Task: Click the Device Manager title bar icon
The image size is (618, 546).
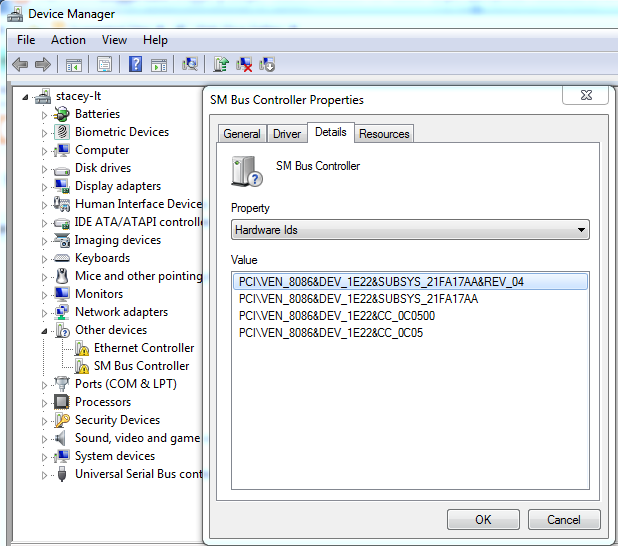Action: pyautogui.click(x=15, y=14)
